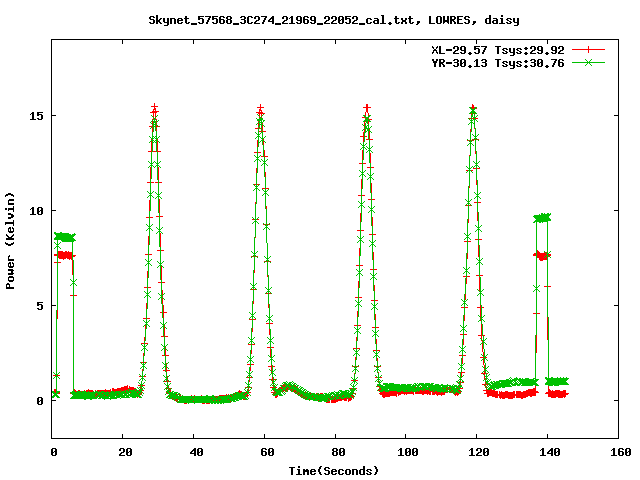
Task: Click the peak of the pulse near 119 seconds
Action: (x=473, y=108)
